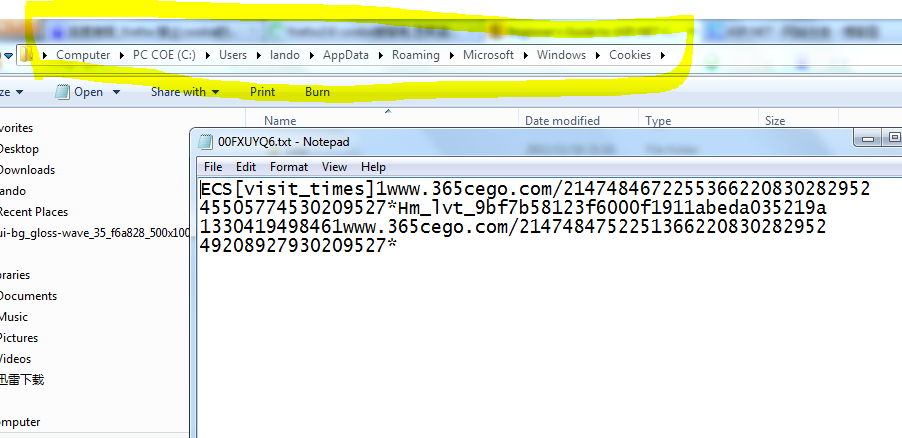Select PC COE (C:) breadcrumb segment
The height and width of the screenshot is (438, 902).
pyautogui.click(x=164, y=55)
